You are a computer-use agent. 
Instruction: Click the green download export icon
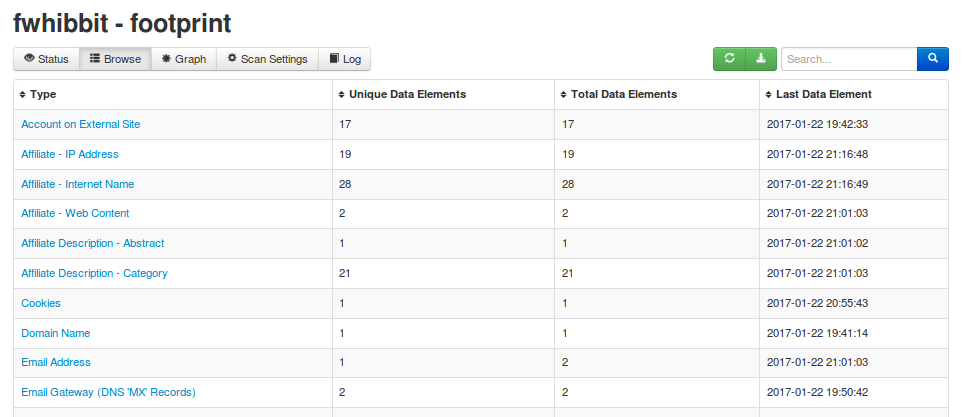[760, 59]
